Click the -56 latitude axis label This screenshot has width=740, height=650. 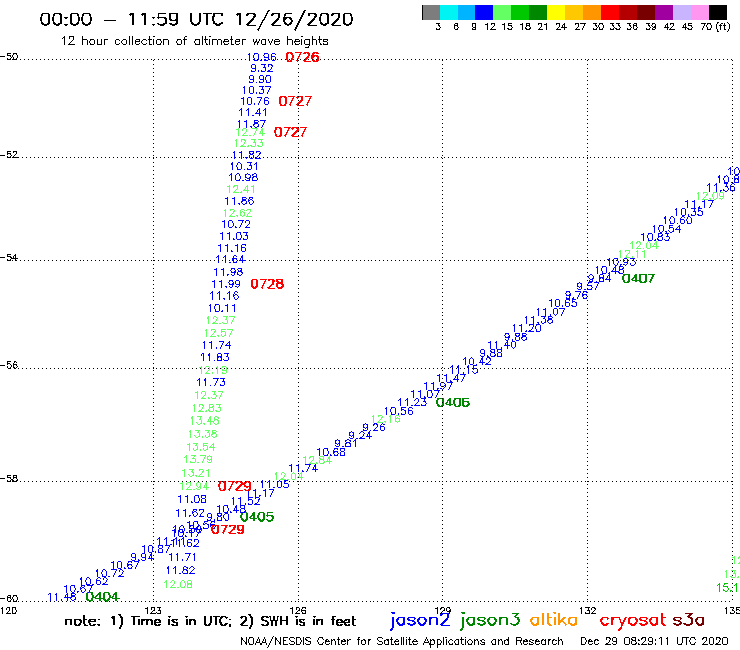tap(9, 365)
